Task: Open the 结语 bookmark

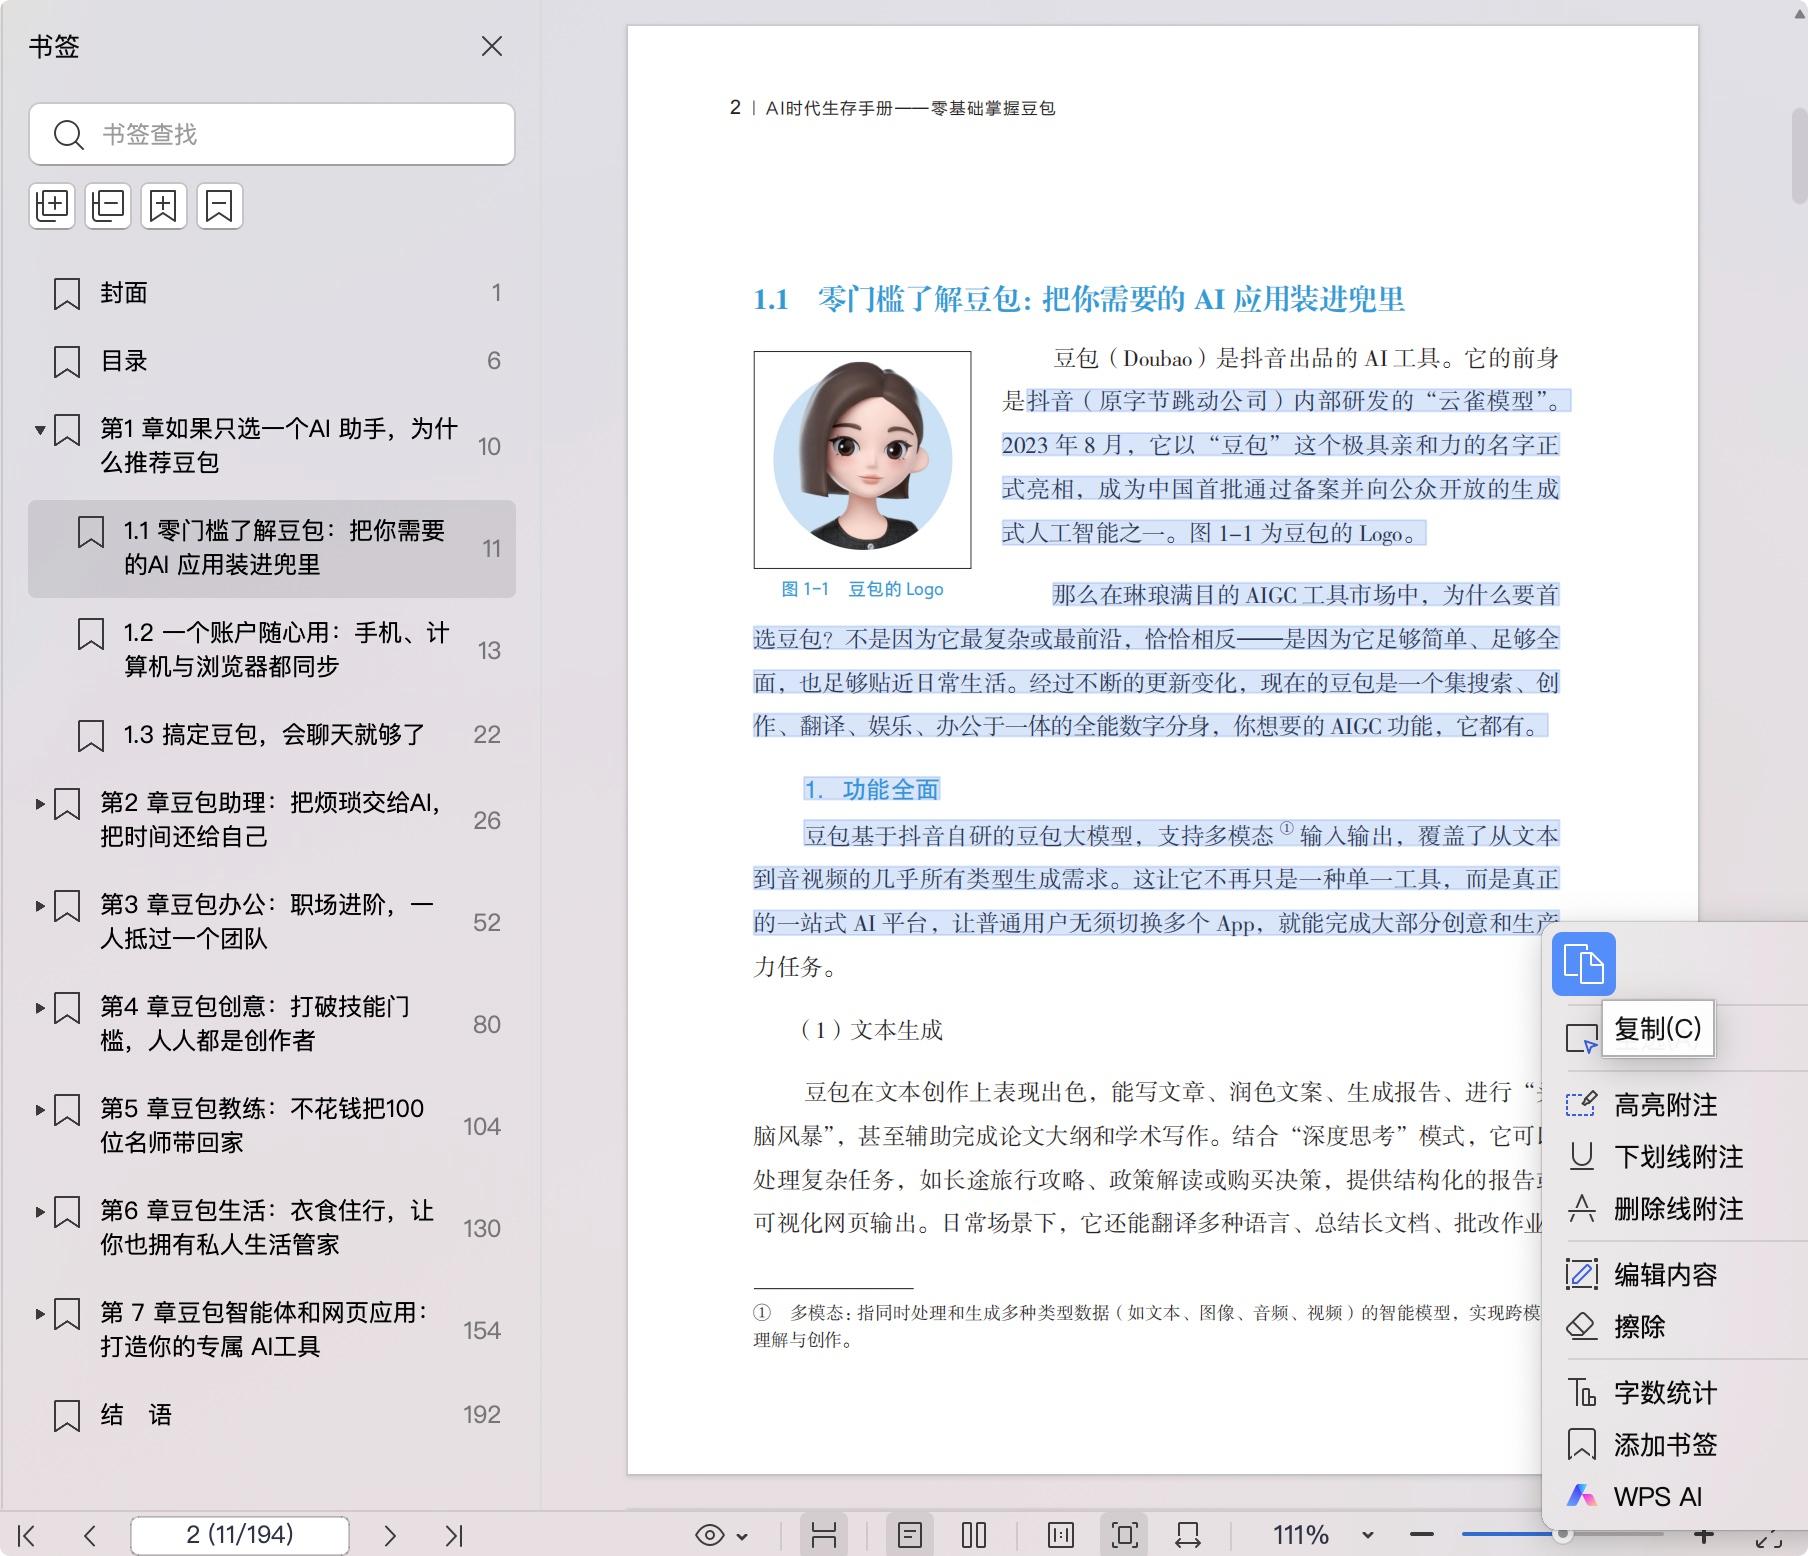Action: pyautogui.click(x=272, y=1415)
